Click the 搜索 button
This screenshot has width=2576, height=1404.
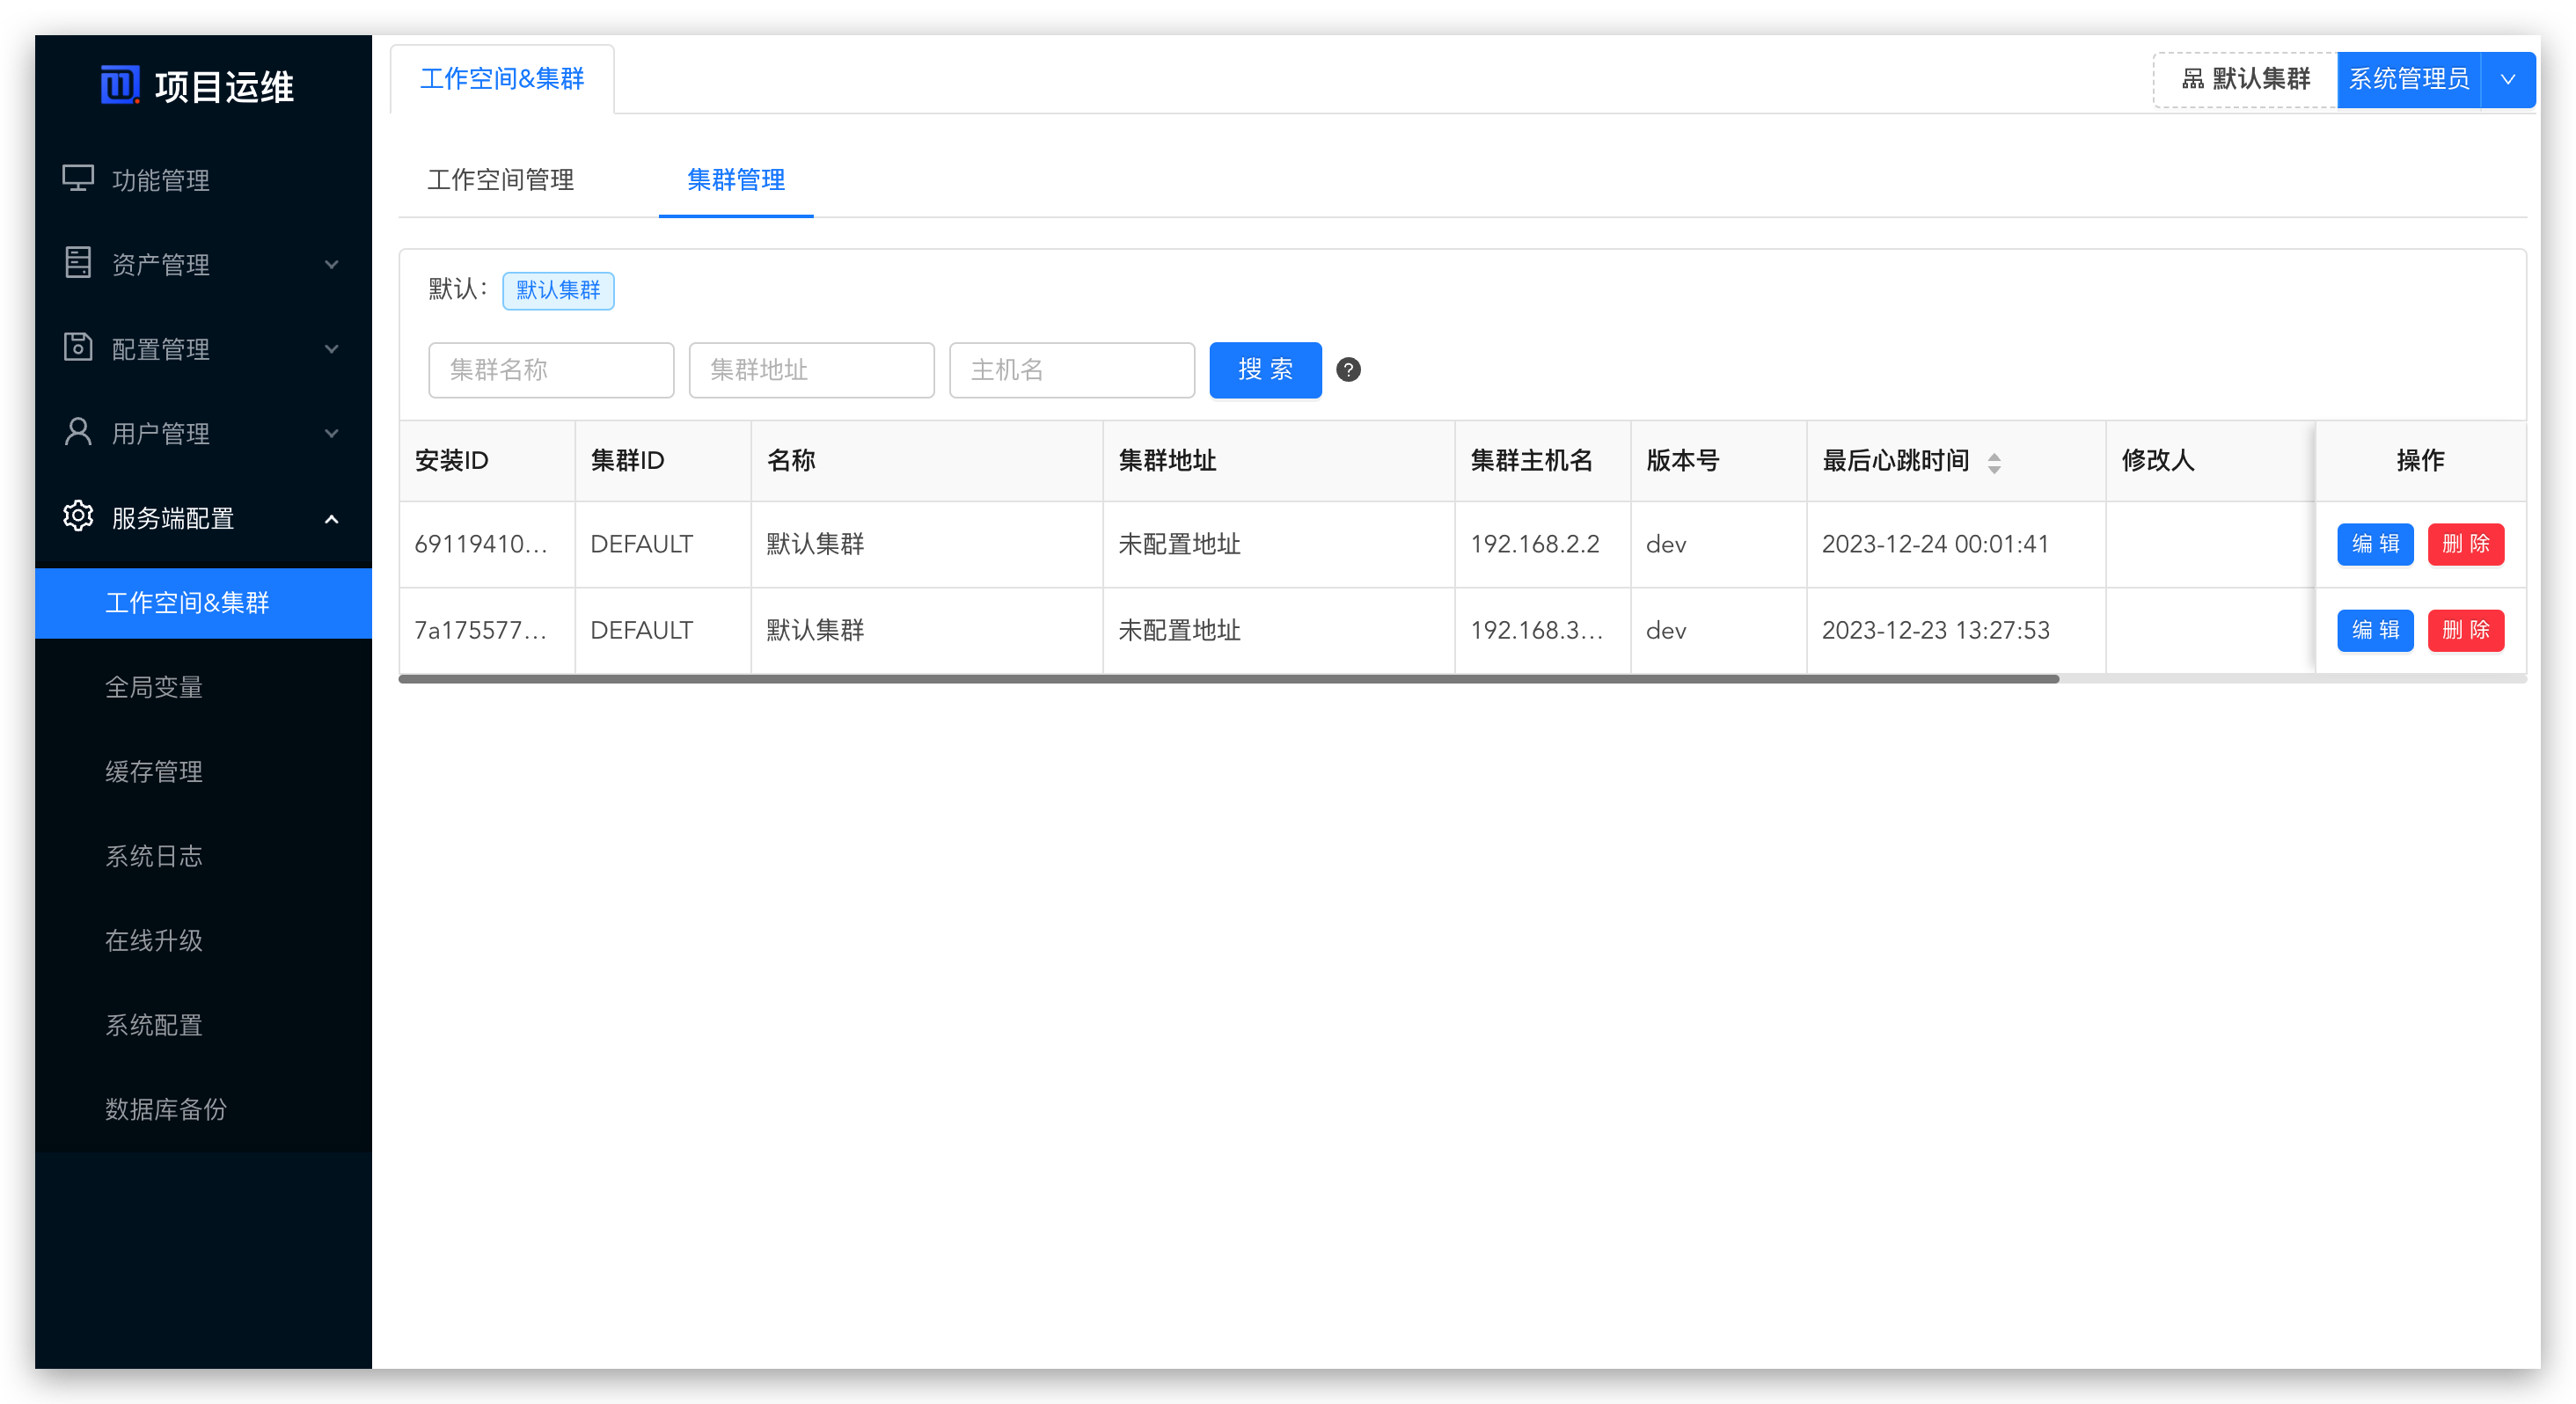pos(1265,371)
